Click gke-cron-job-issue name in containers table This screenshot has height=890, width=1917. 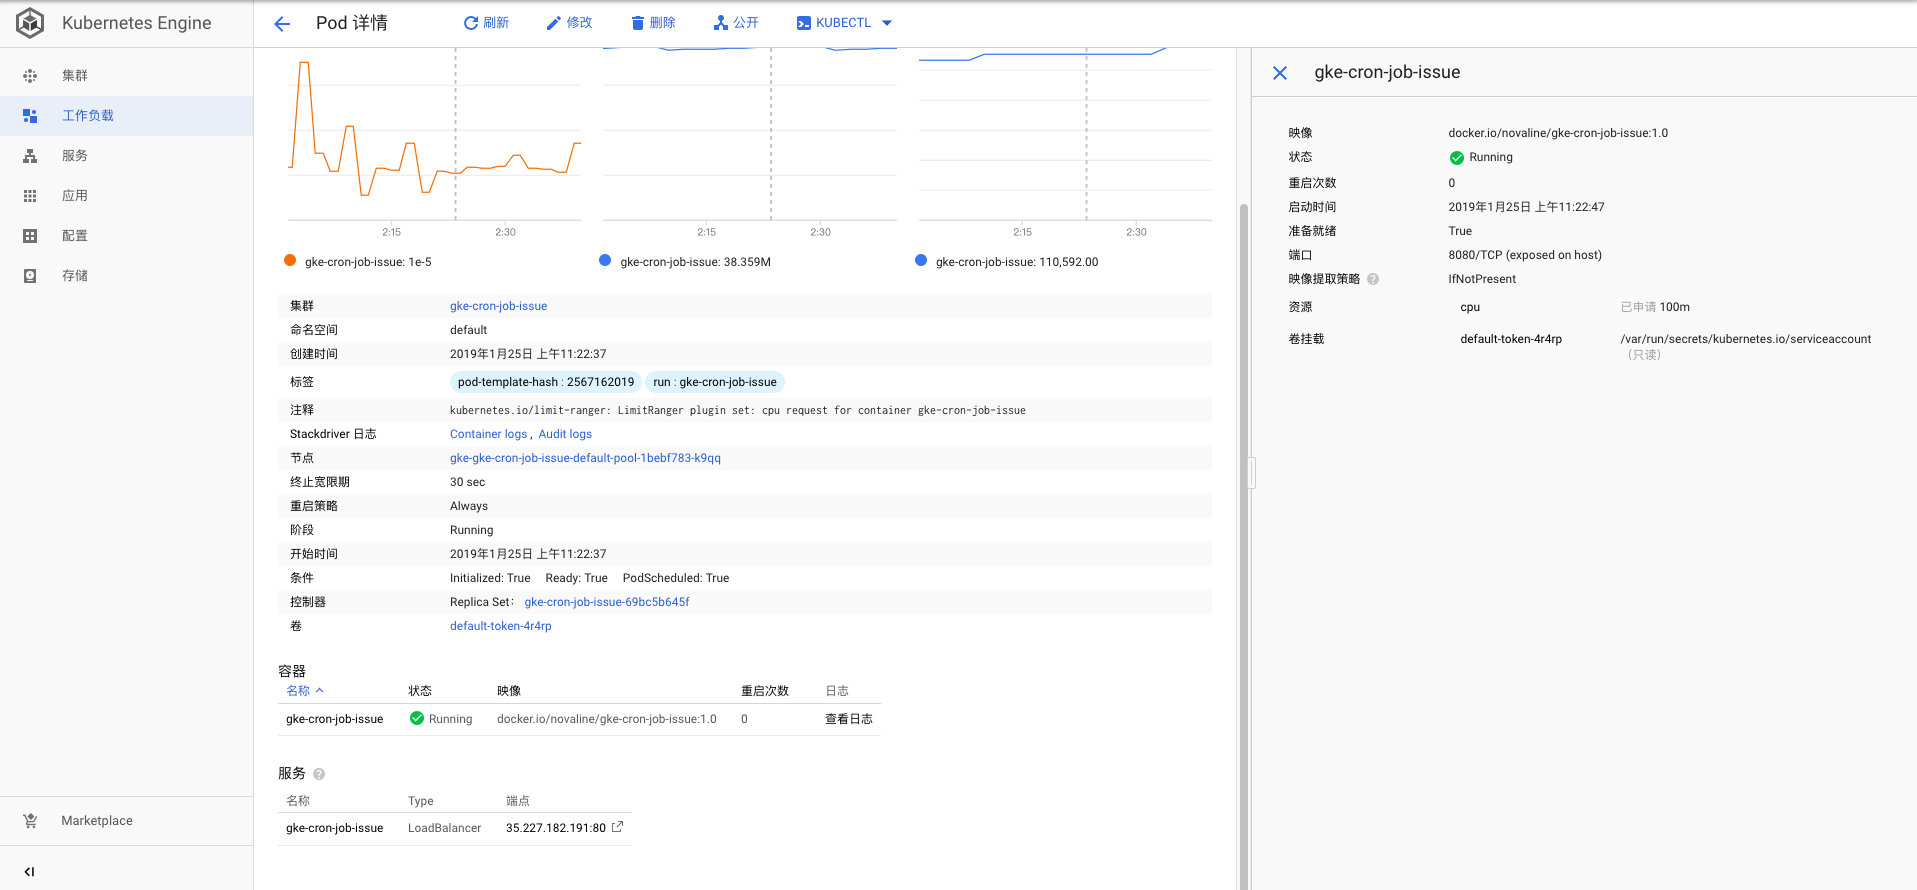[334, 719]
